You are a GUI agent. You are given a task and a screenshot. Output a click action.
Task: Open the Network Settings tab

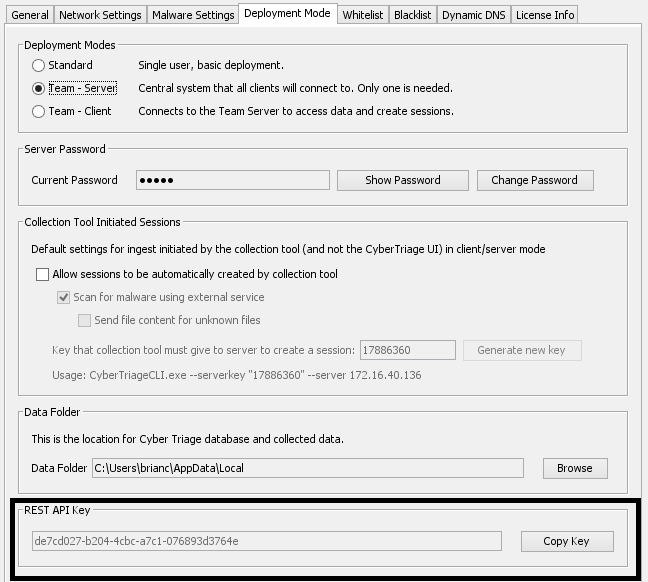(x=100, y=15)
